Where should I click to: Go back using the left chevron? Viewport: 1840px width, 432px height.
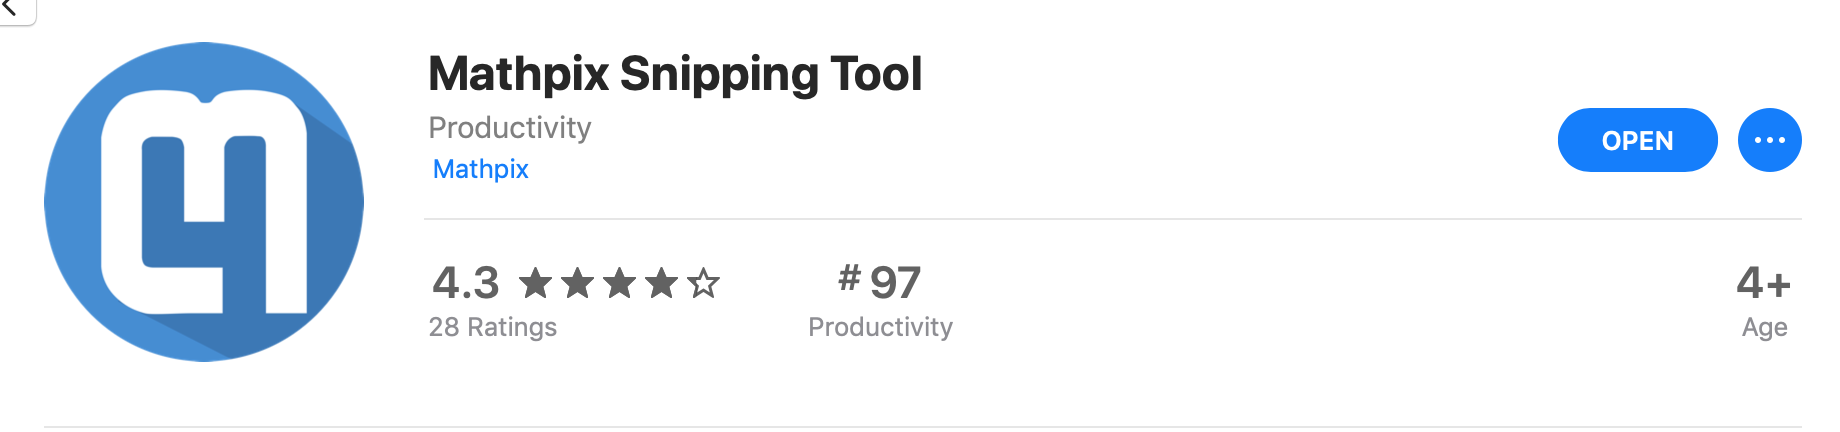pyautogui.click(x=12, y=8)
